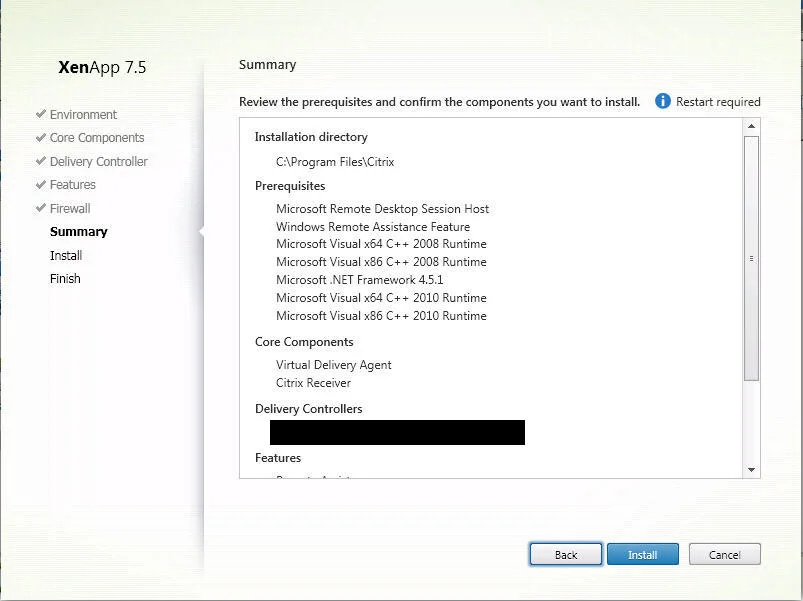Select the Summary step in sidebar
Viewport: 803px width, 601px height.
point(78,232)
